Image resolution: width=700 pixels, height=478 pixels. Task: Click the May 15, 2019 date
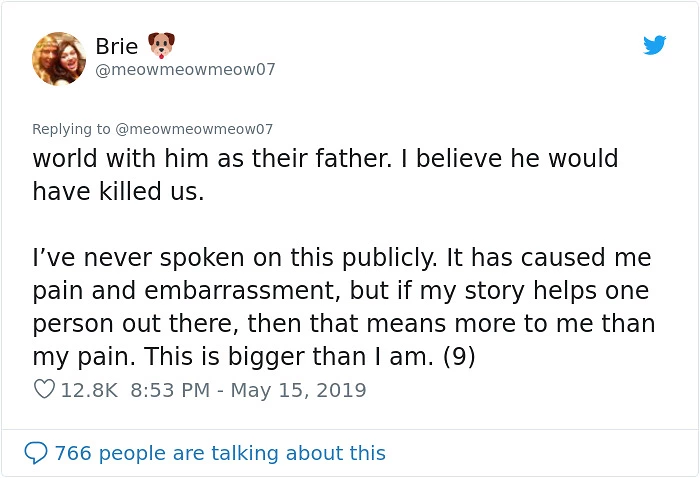[298, 390]
